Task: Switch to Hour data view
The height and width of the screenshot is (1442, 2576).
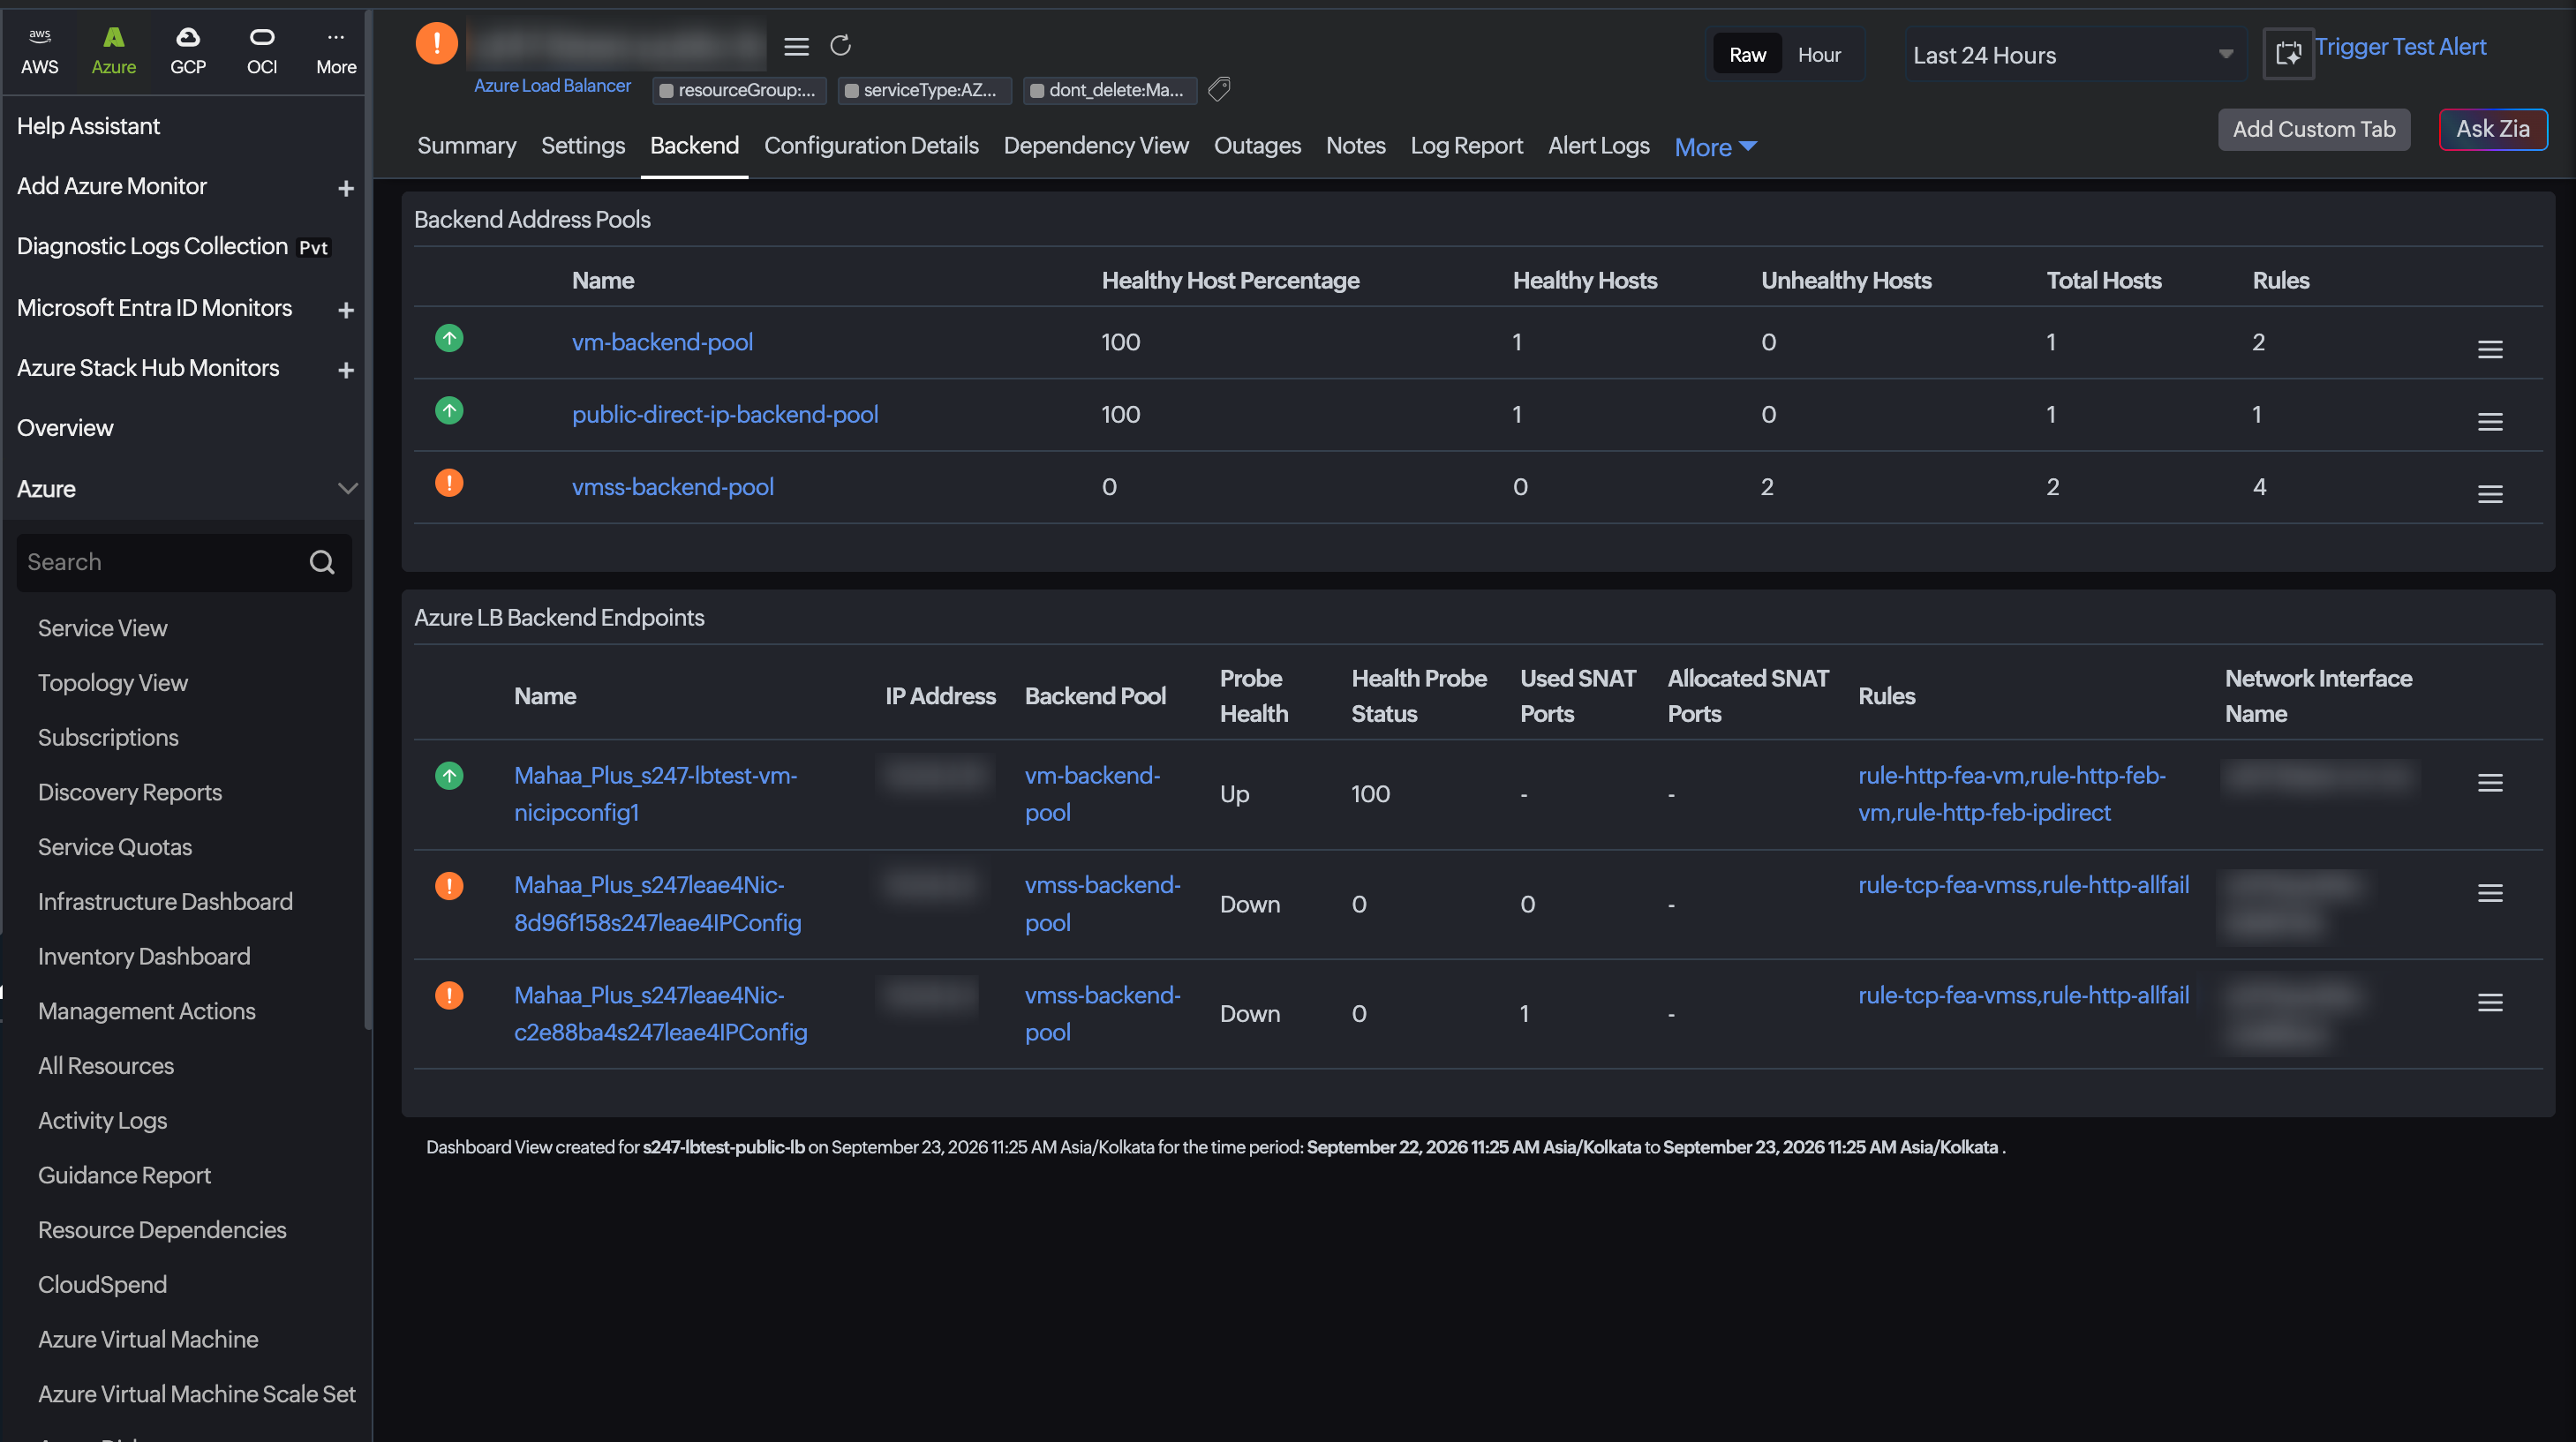Action: 1819,55
